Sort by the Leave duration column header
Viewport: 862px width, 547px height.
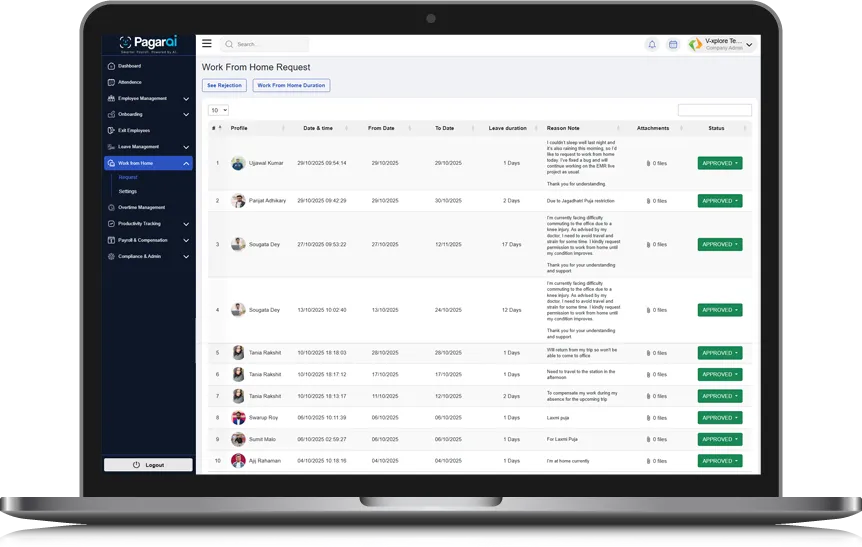click(x=508, y=128)
